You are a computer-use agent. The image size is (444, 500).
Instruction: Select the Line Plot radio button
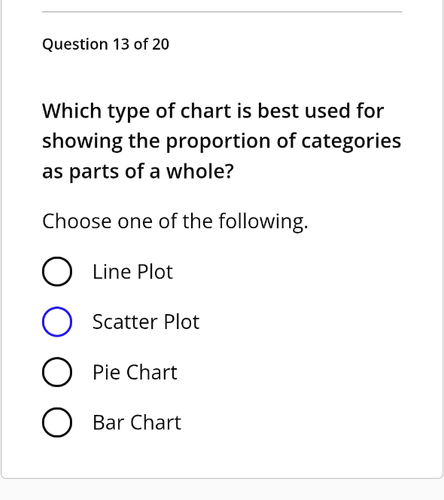[57, 271]
